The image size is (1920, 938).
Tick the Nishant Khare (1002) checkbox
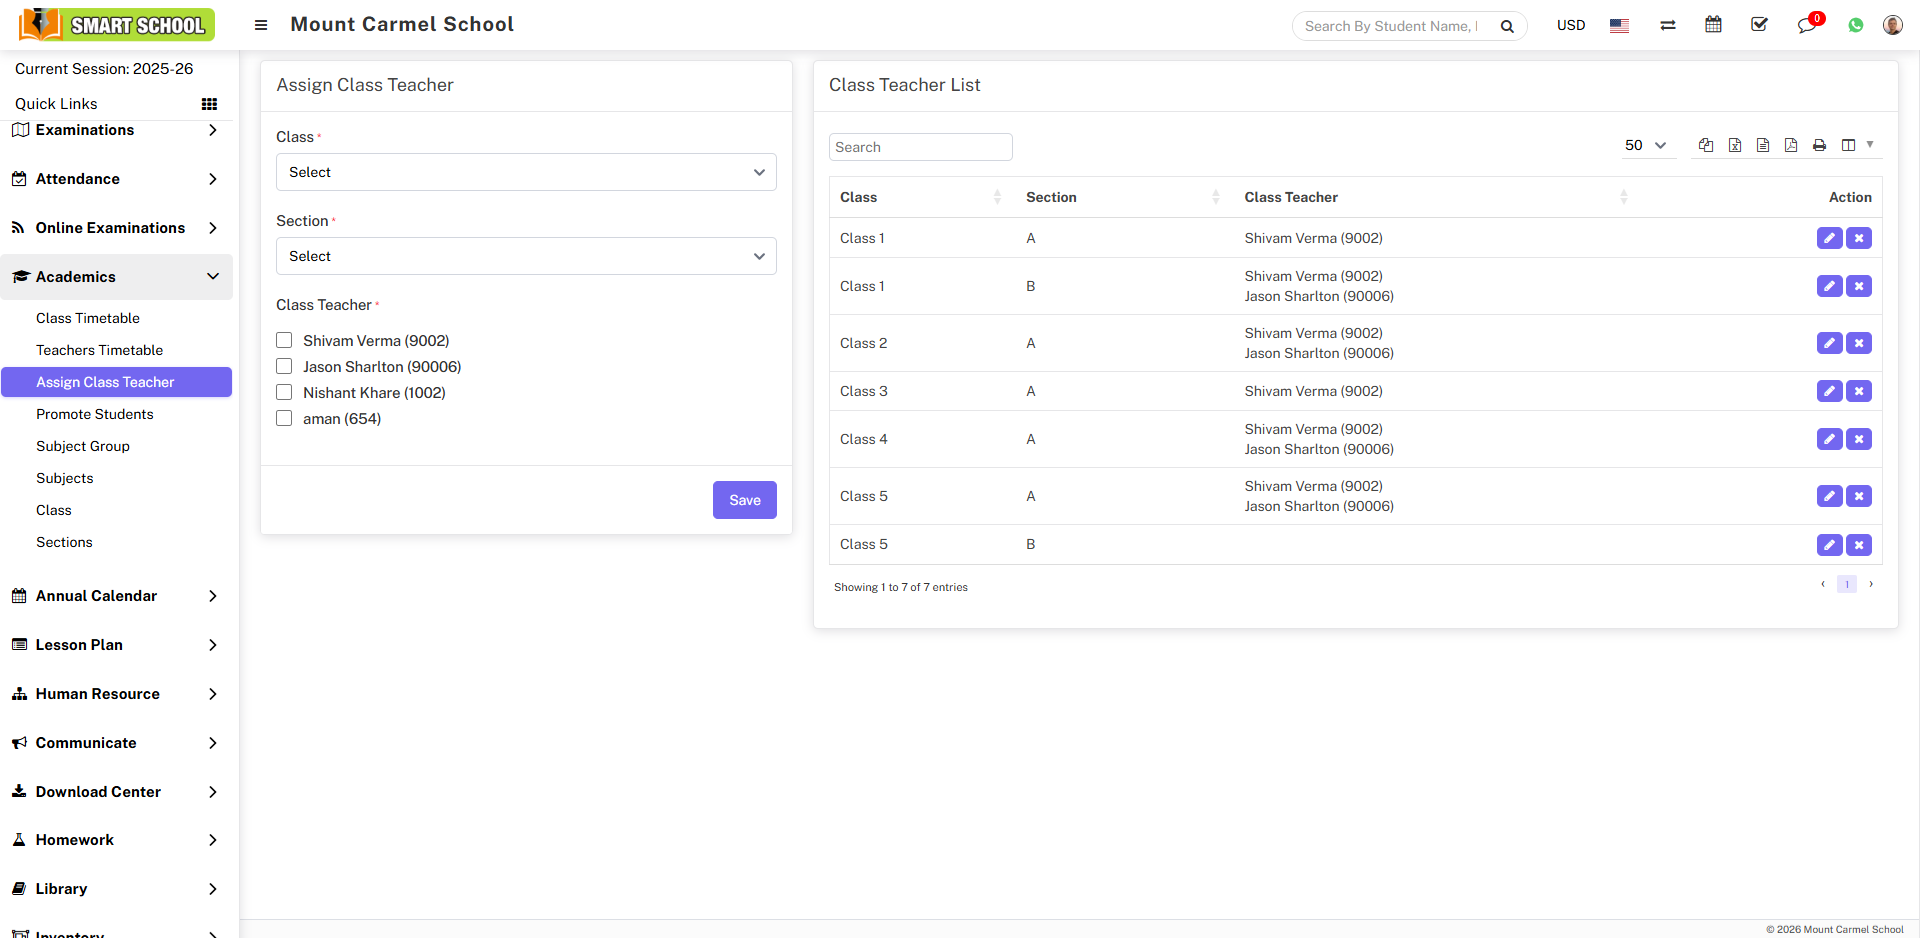tap(285, 393)
